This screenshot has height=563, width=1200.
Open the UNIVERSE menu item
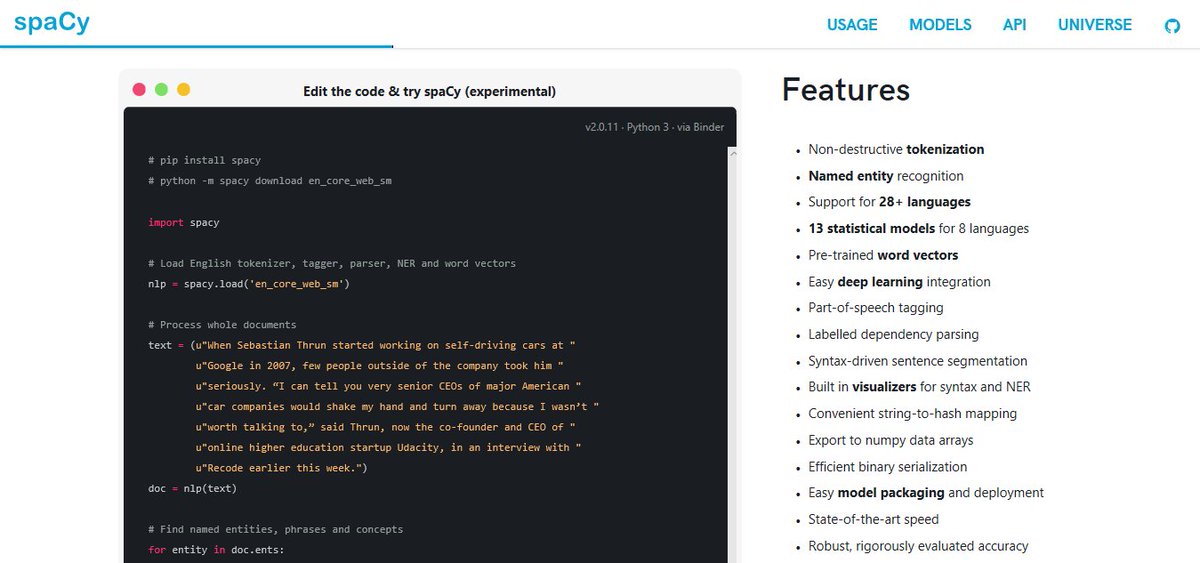pyautogui.click(x=1095, y=25)
